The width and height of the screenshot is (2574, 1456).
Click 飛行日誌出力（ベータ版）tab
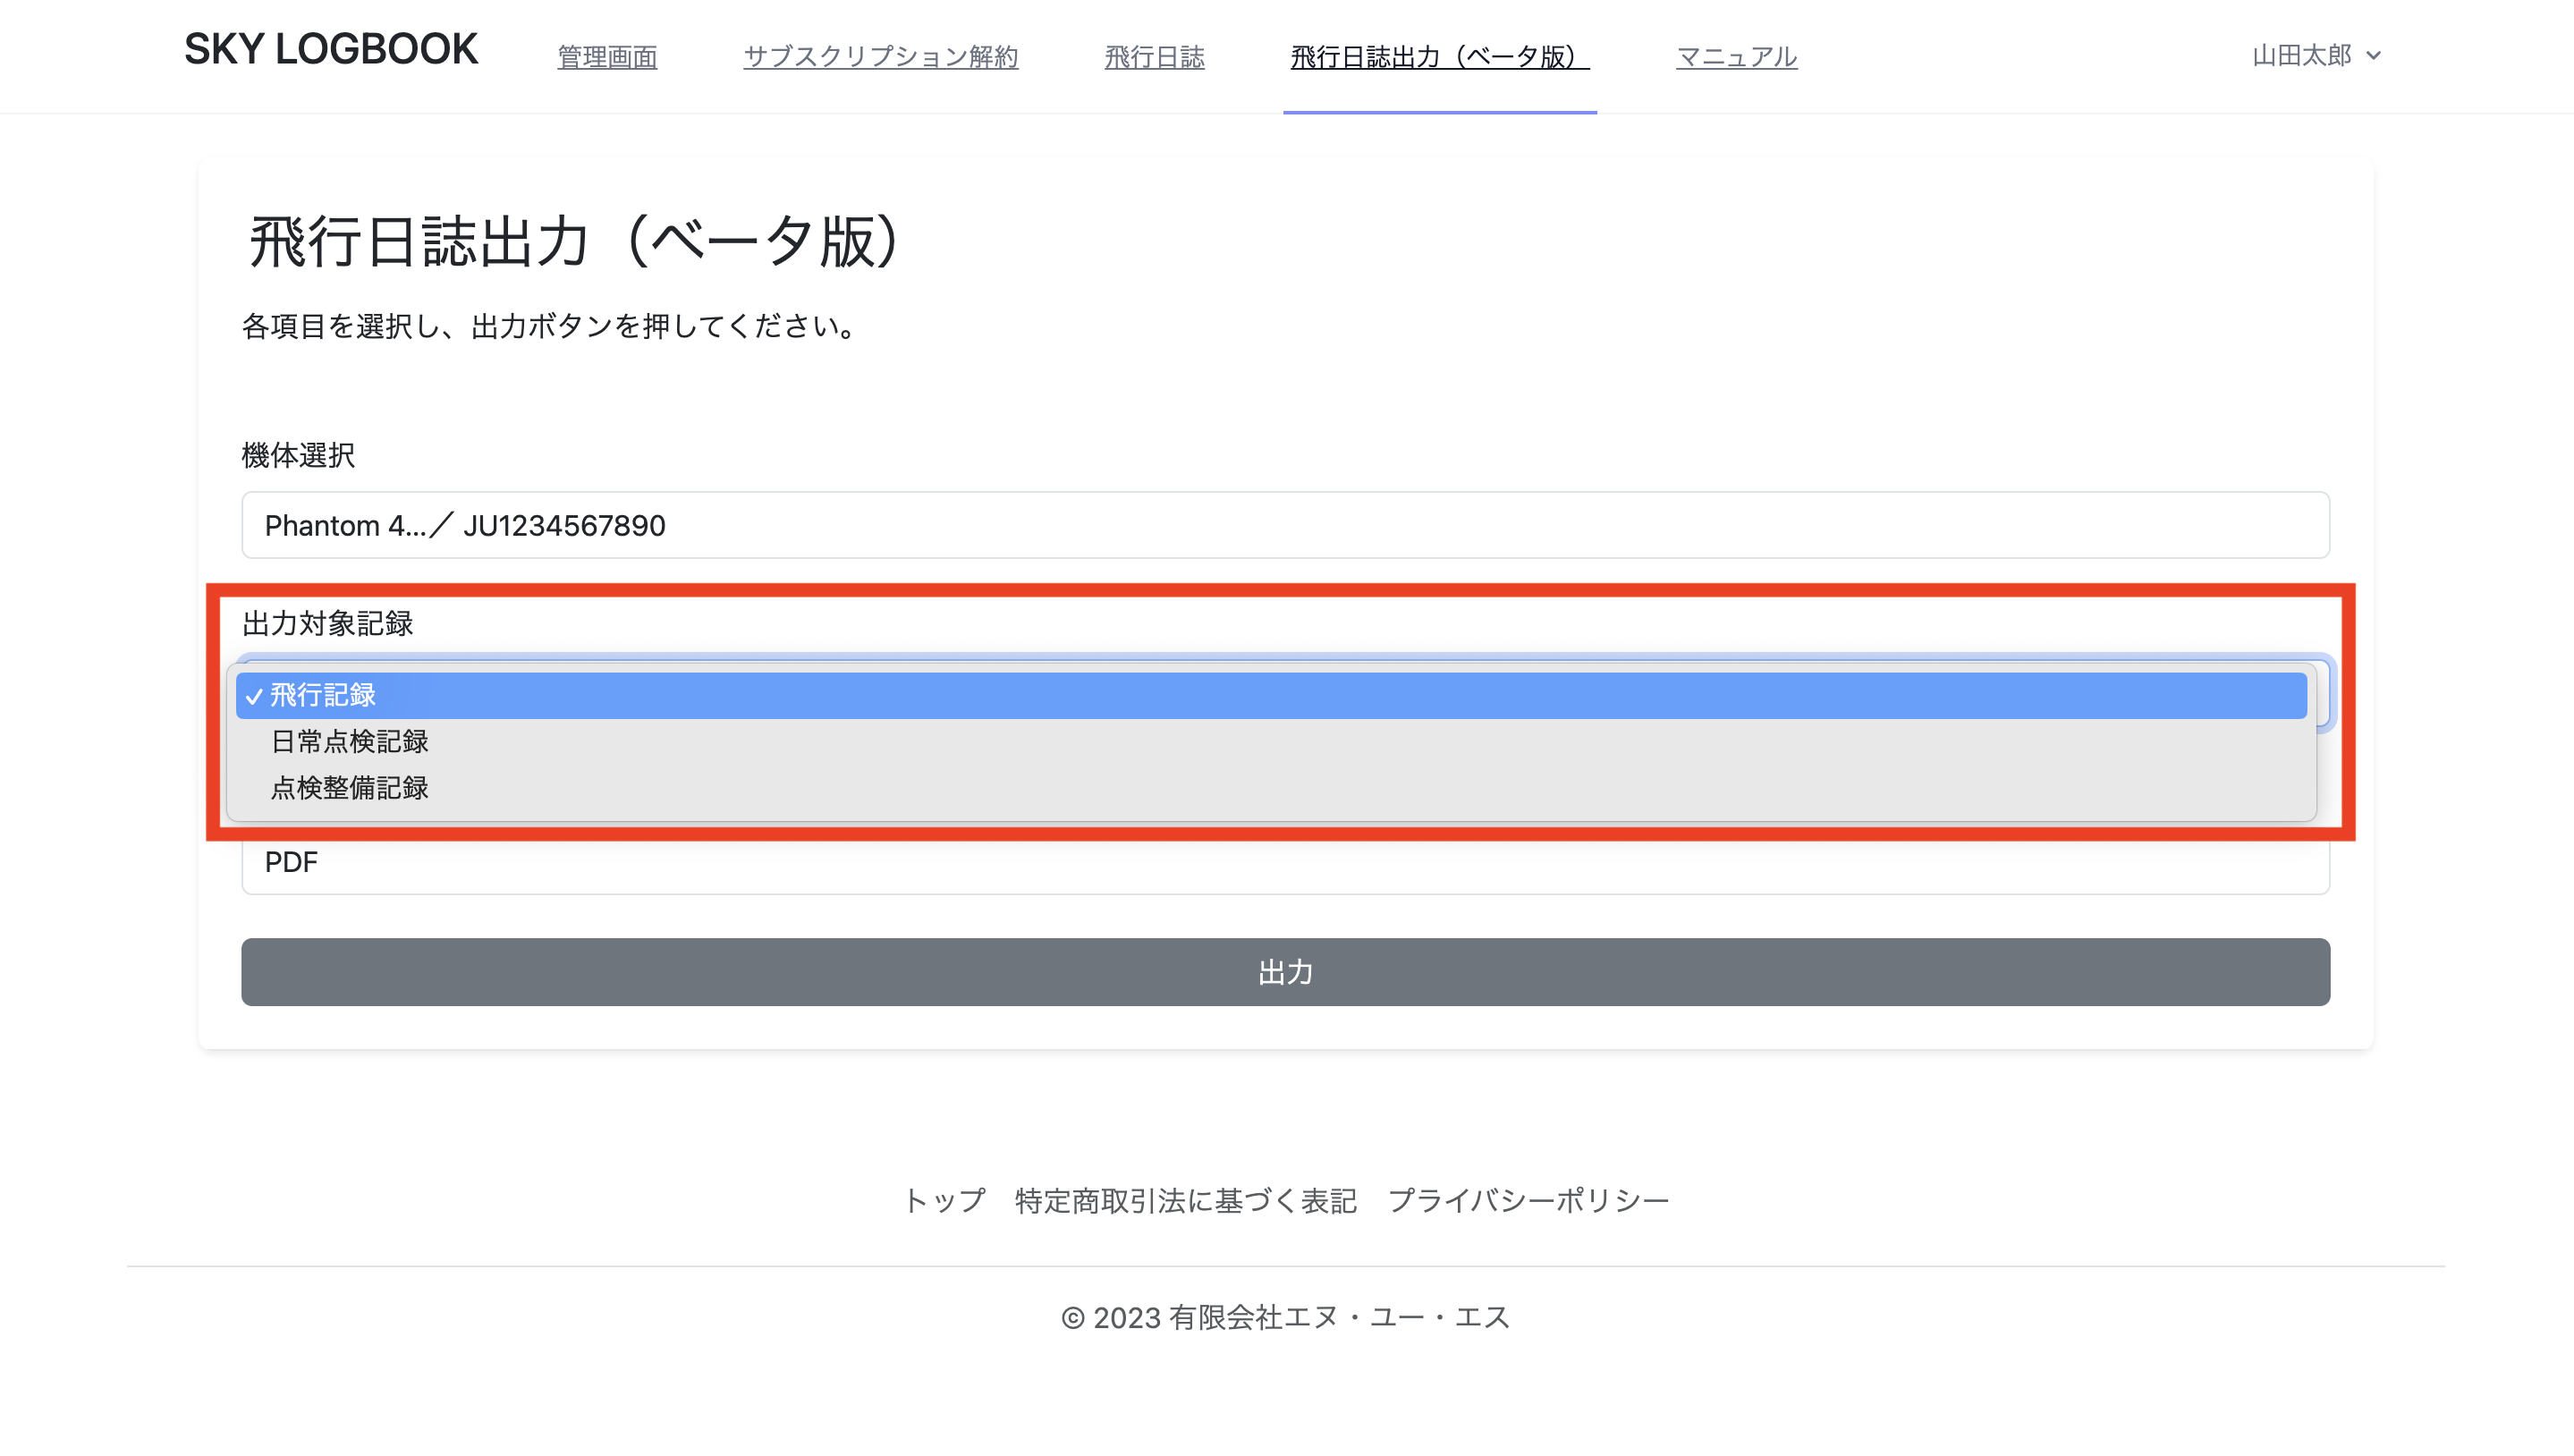click(x=1439, y=56)
